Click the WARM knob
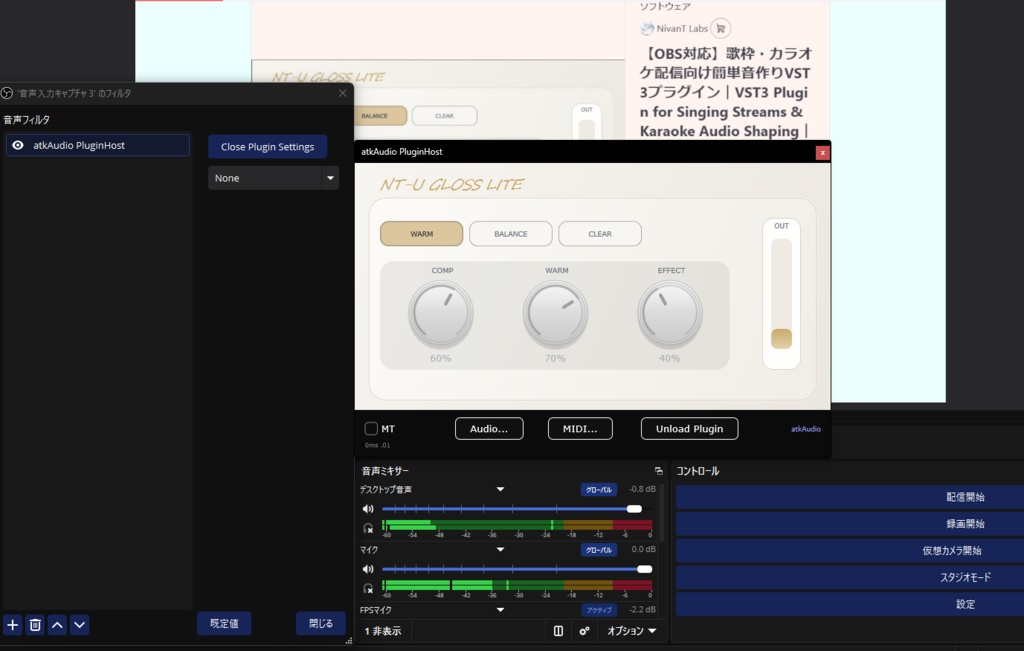The height and width of the screenshot is (651, 1024). coord(555,313)
